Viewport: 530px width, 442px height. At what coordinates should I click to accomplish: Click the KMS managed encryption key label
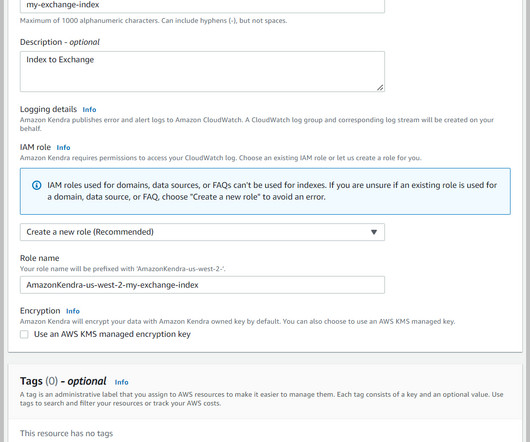pos(112,334)
